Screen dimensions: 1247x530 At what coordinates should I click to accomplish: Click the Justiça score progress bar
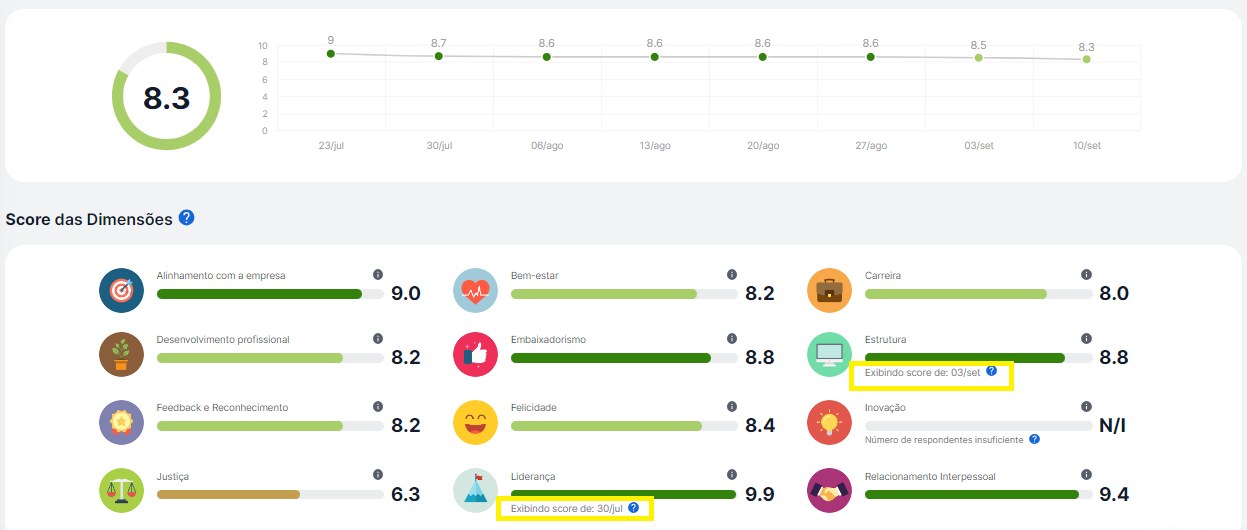pyautogui.click(x=270, y=494)
